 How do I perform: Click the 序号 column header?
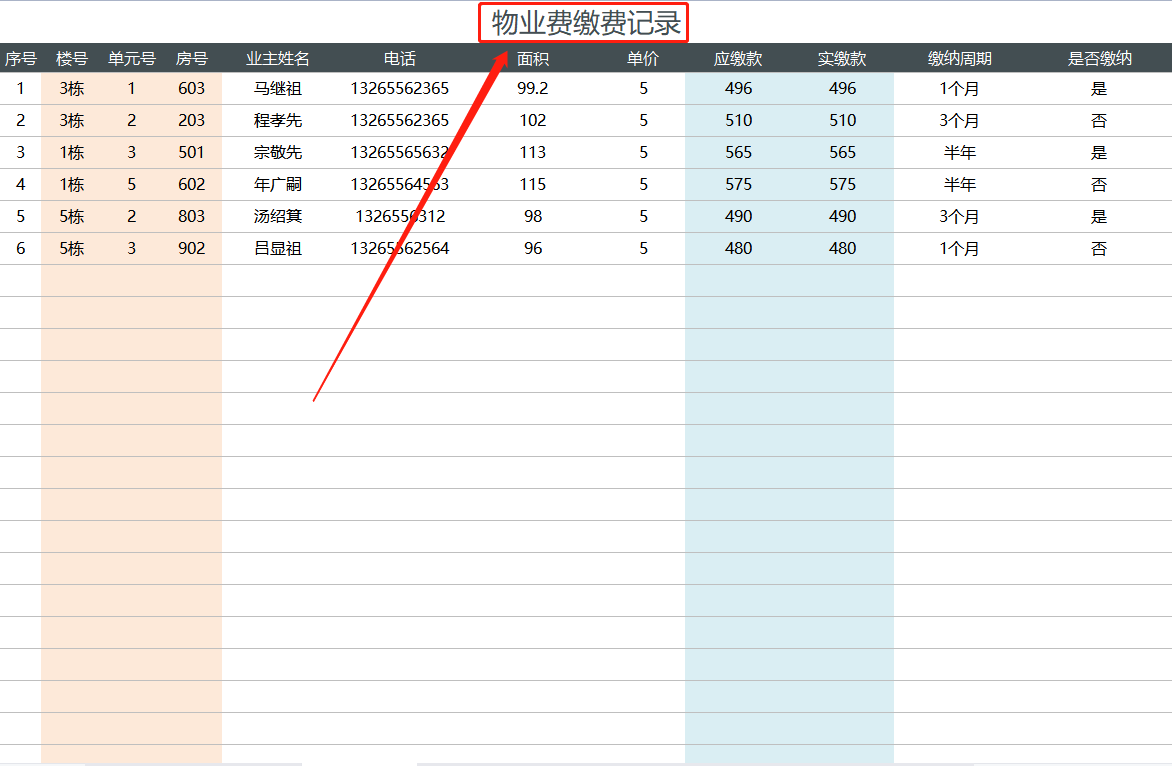coord(20,58)
